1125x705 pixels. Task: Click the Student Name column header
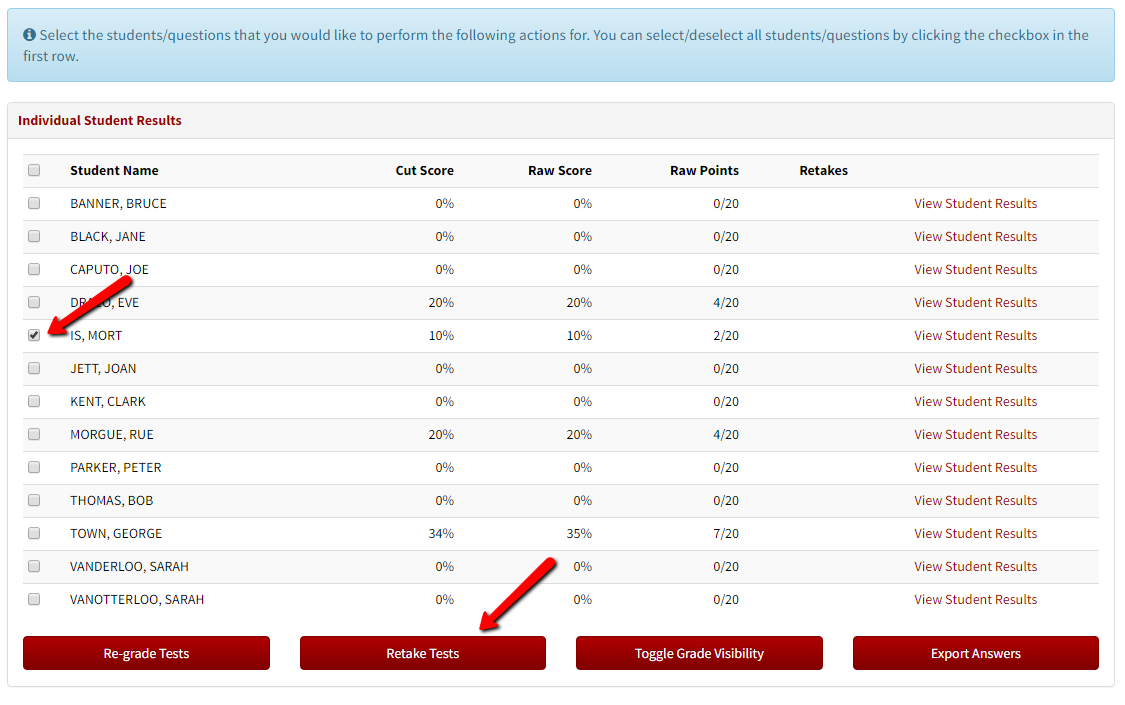114,170
